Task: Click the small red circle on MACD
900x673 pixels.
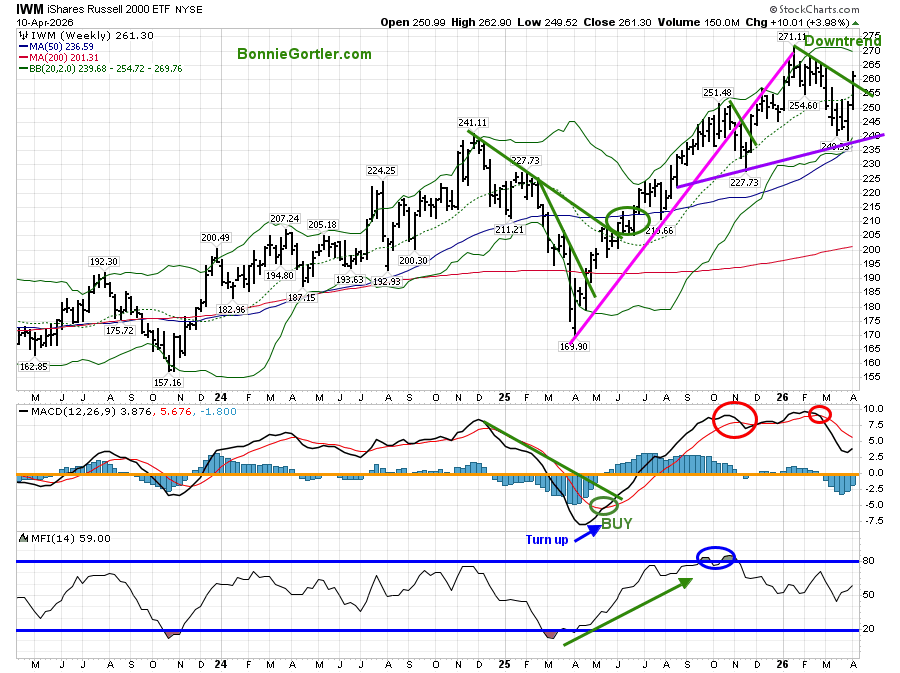Action: [x=820, y=413]
